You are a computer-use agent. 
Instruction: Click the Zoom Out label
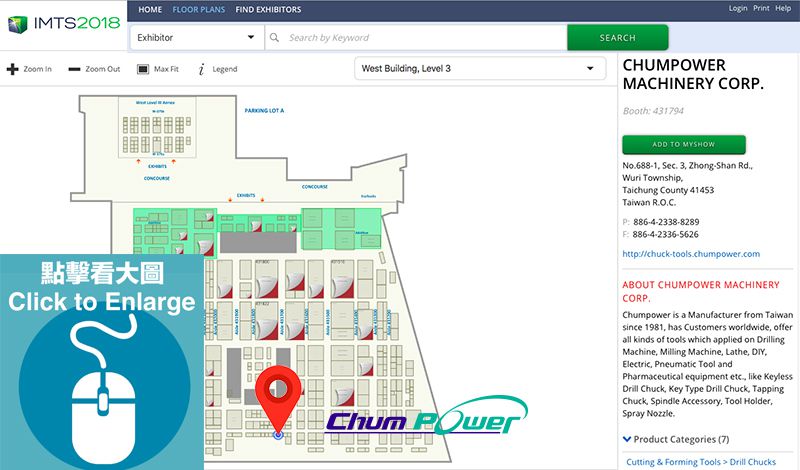tap(103, 69)
